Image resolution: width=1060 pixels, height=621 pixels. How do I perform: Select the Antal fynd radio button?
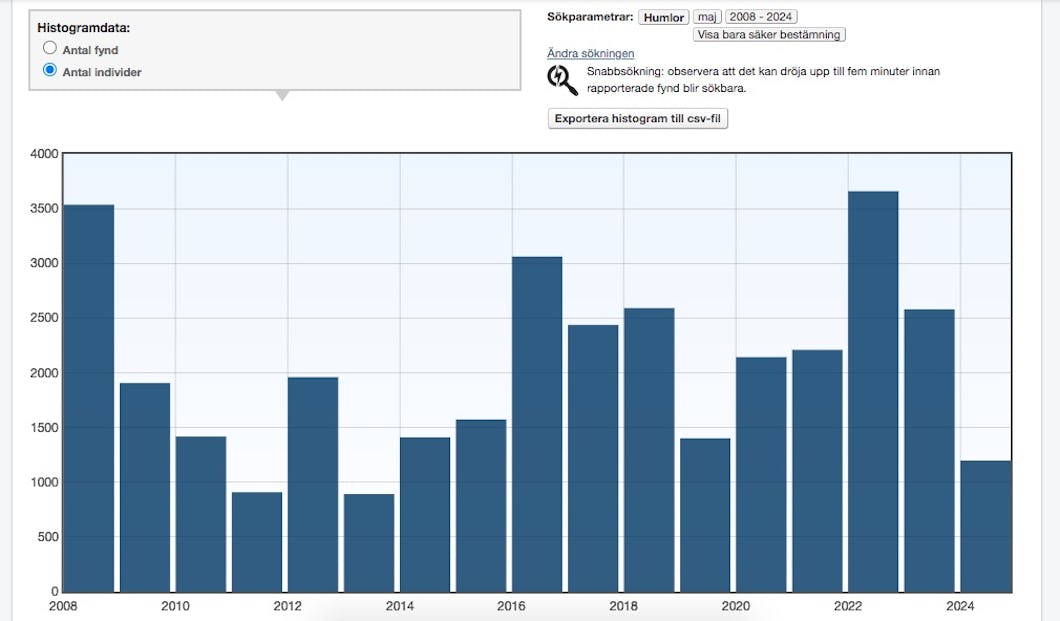point(50,48)
